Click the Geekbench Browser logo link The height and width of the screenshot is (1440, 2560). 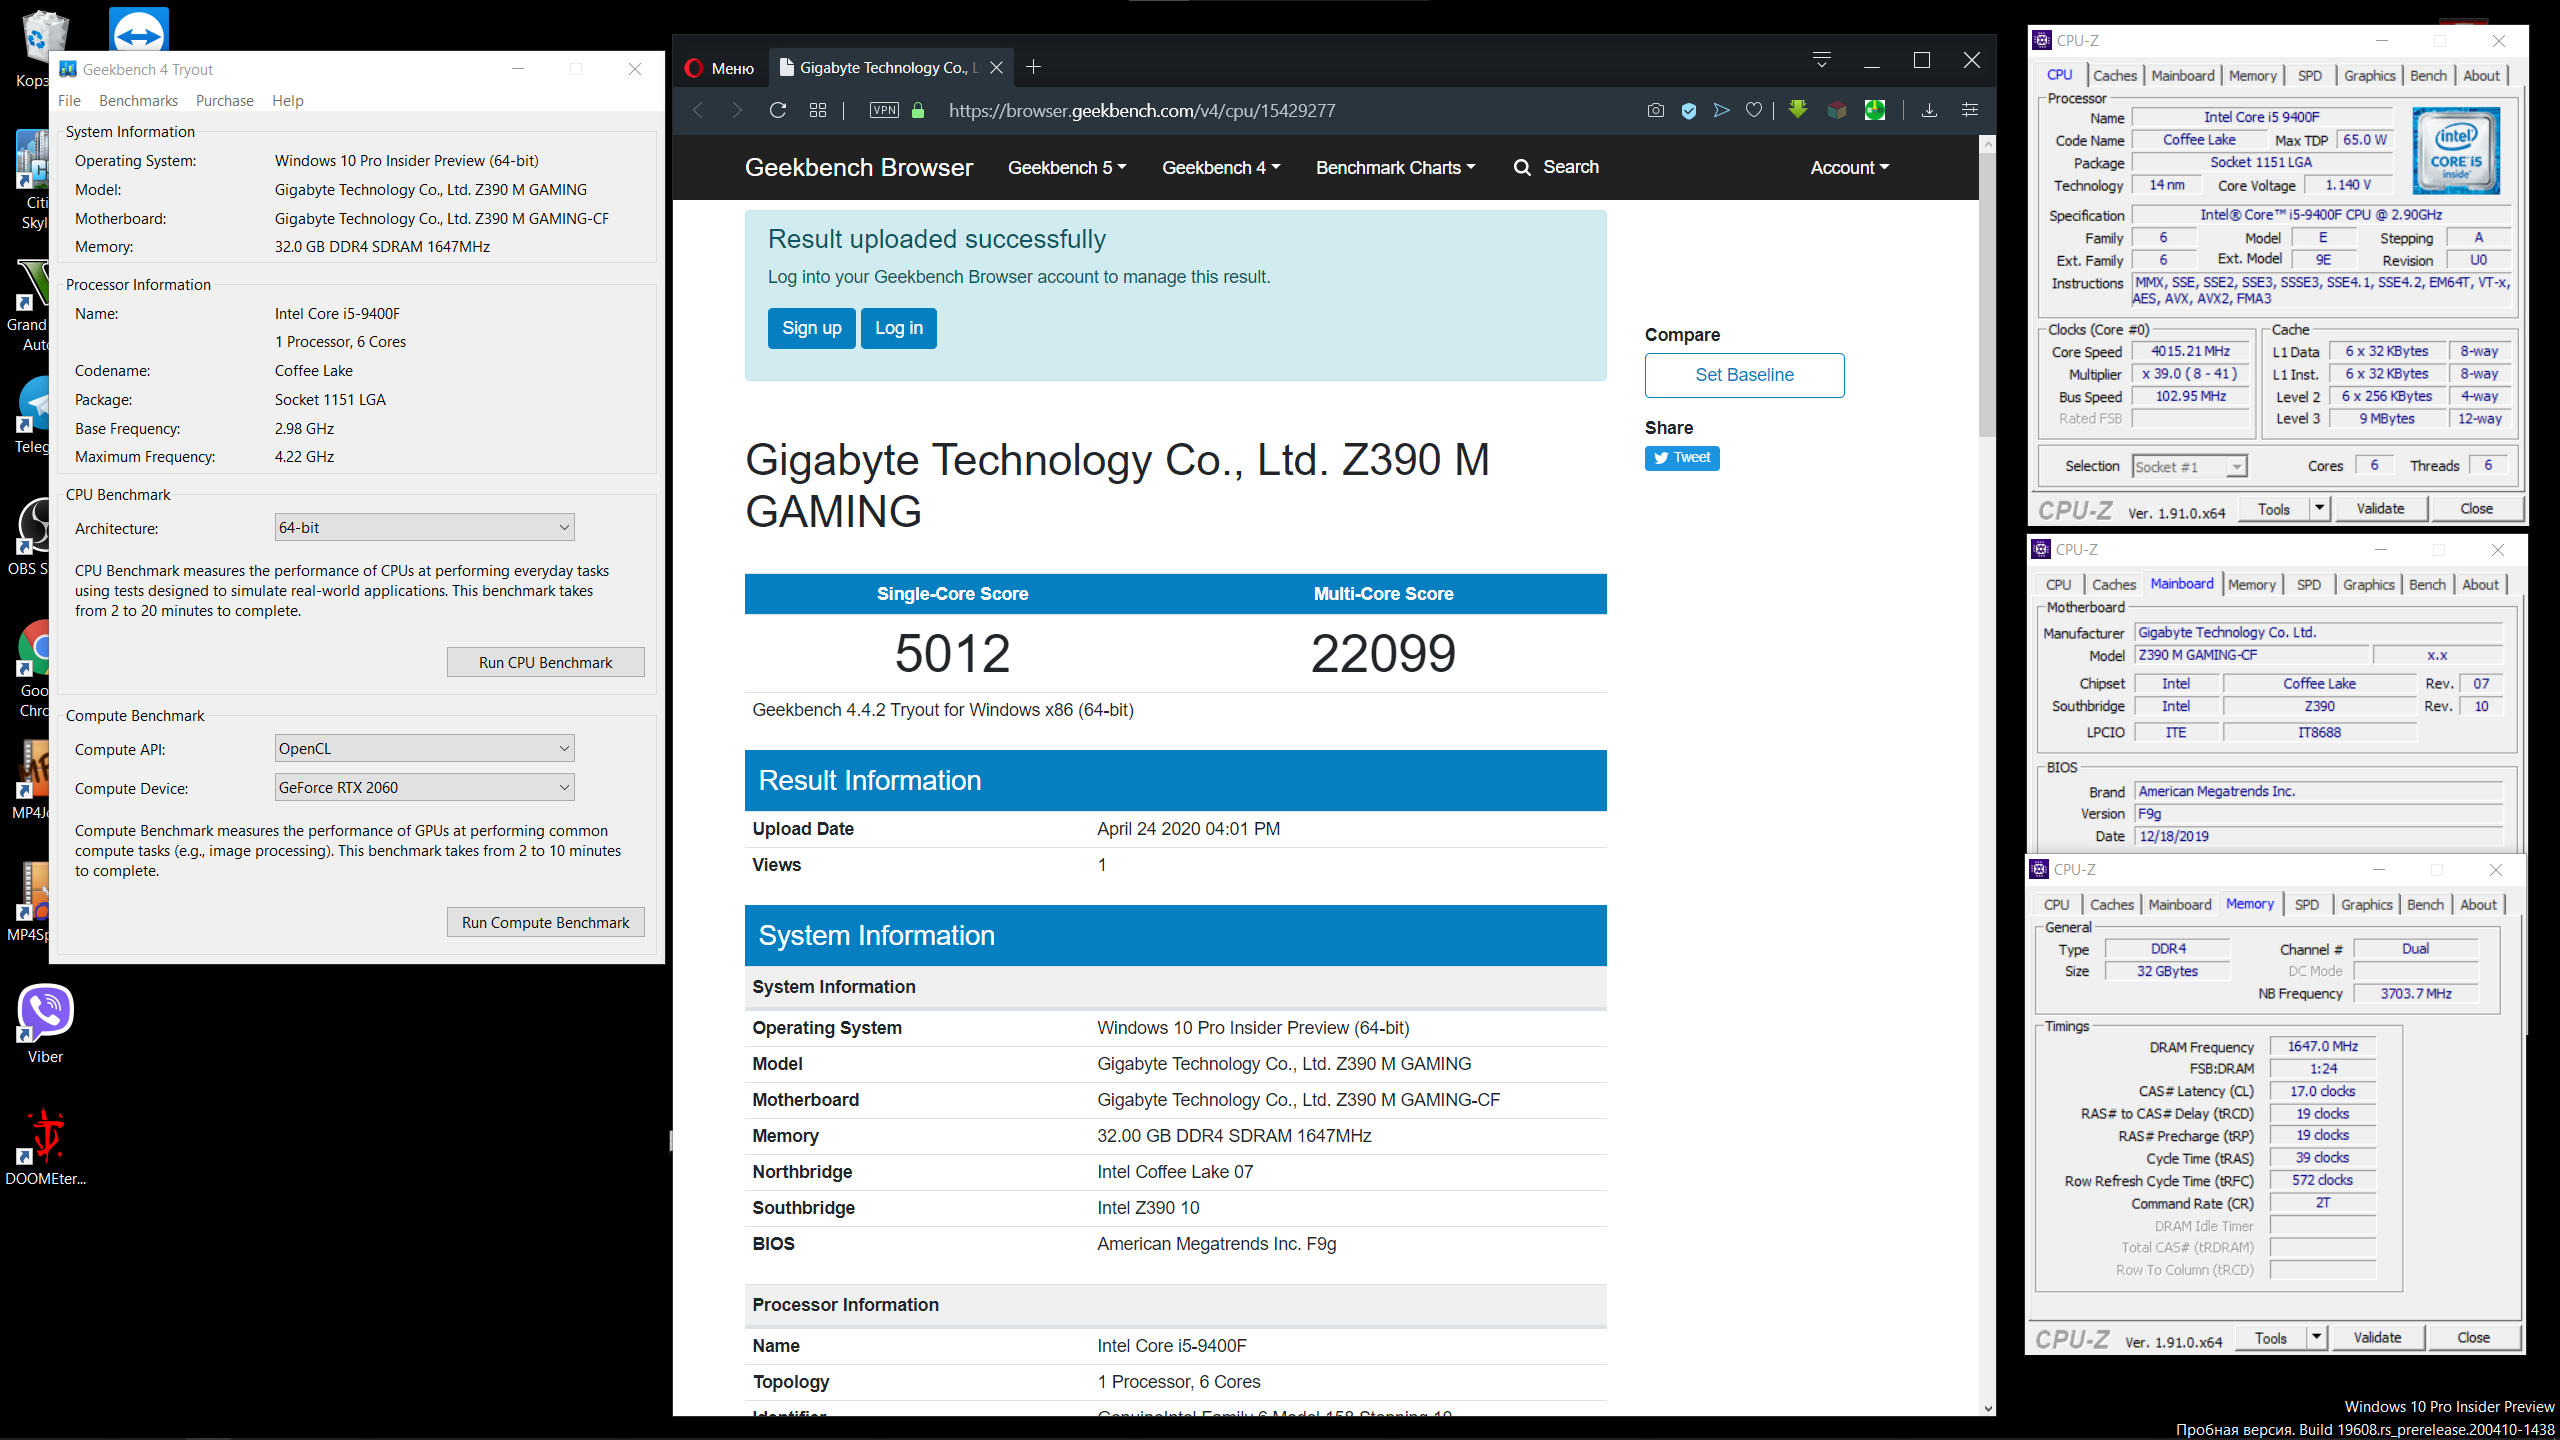click(x=859, y=167)
